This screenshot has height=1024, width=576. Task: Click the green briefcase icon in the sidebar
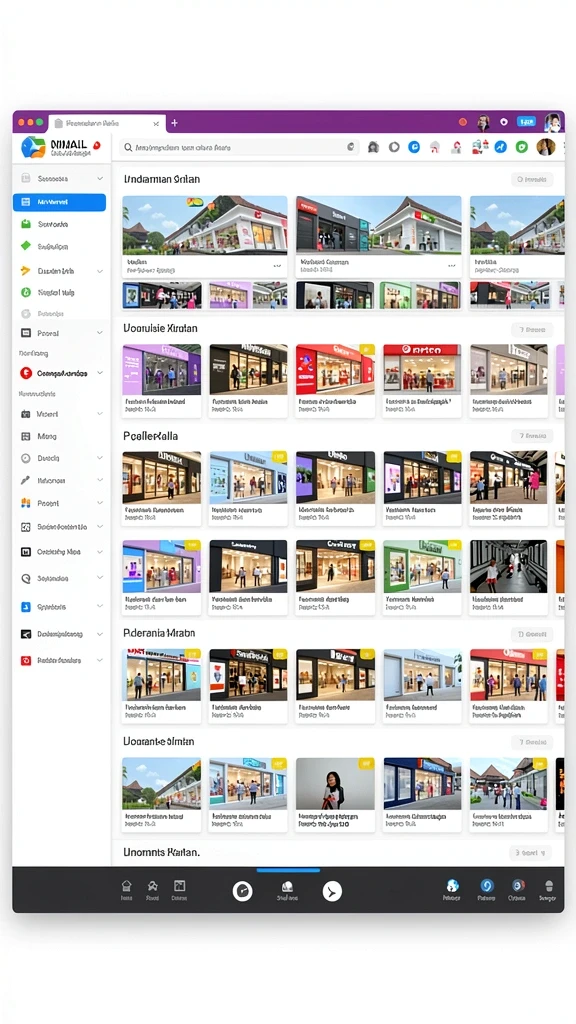(26, 224)
